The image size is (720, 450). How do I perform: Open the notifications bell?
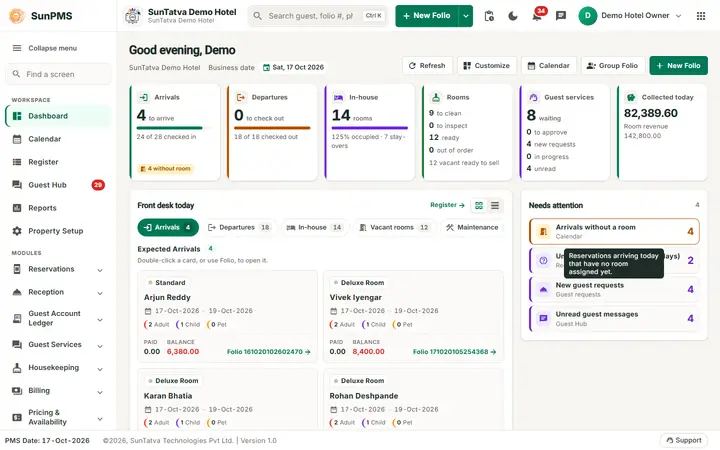pos(537,16)
